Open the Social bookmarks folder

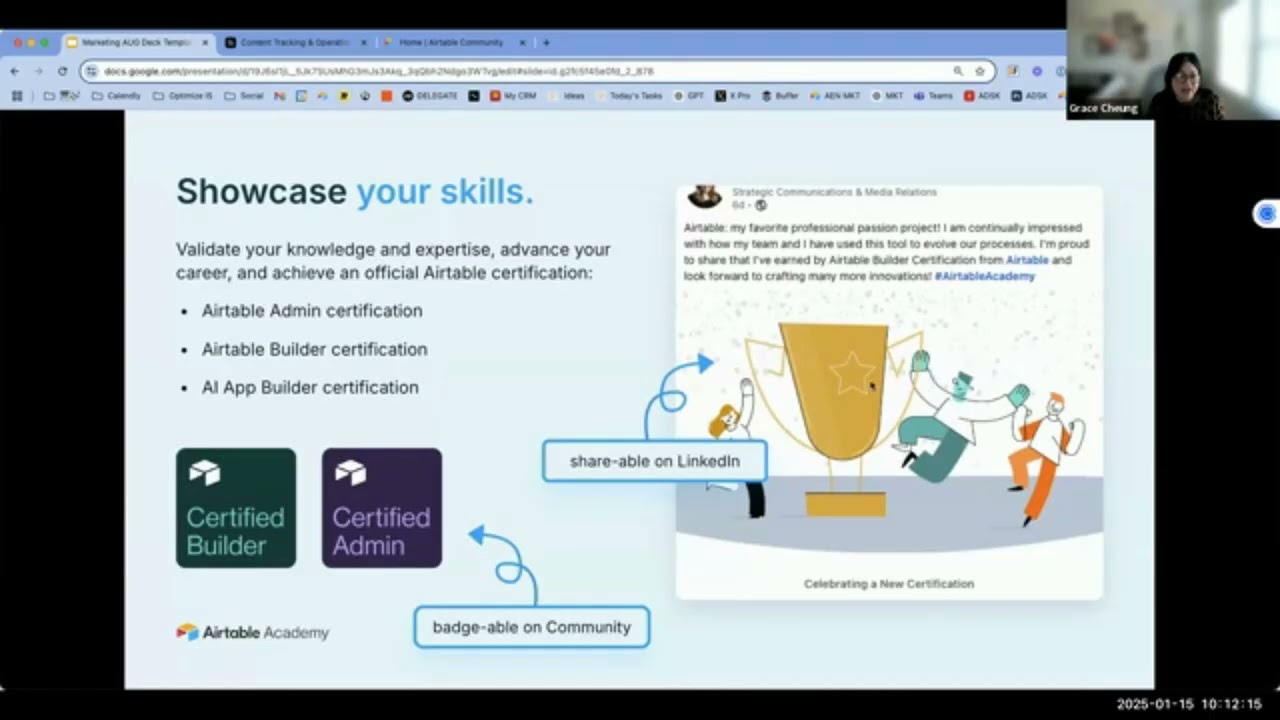tap(244, 96)
